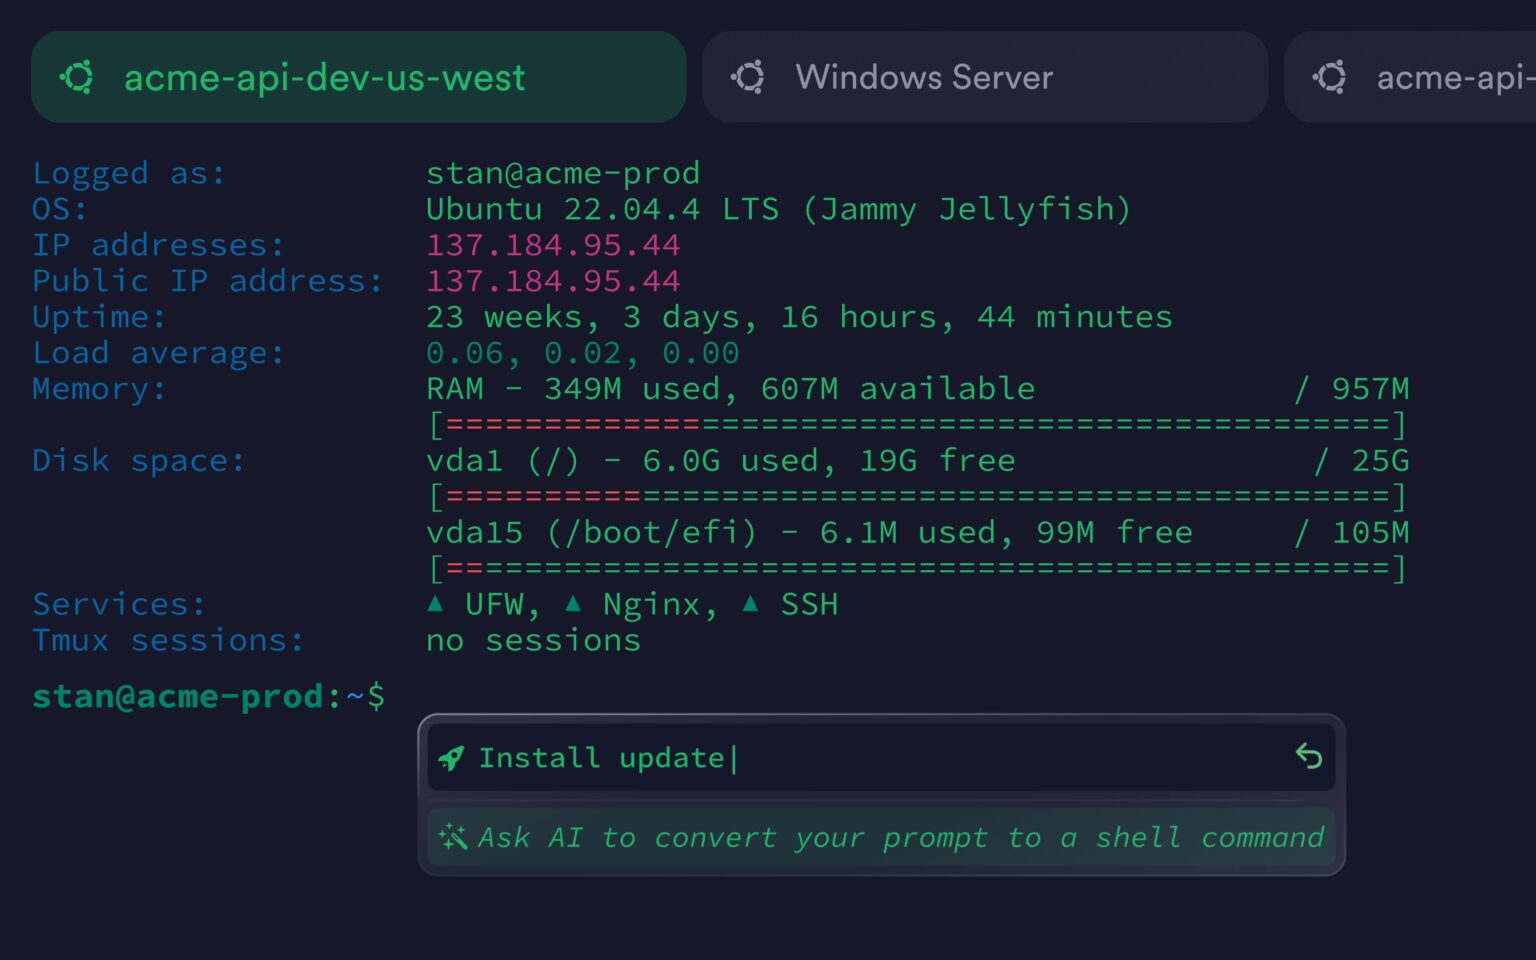Click the RAM usage progress bar

pos(916,424)
